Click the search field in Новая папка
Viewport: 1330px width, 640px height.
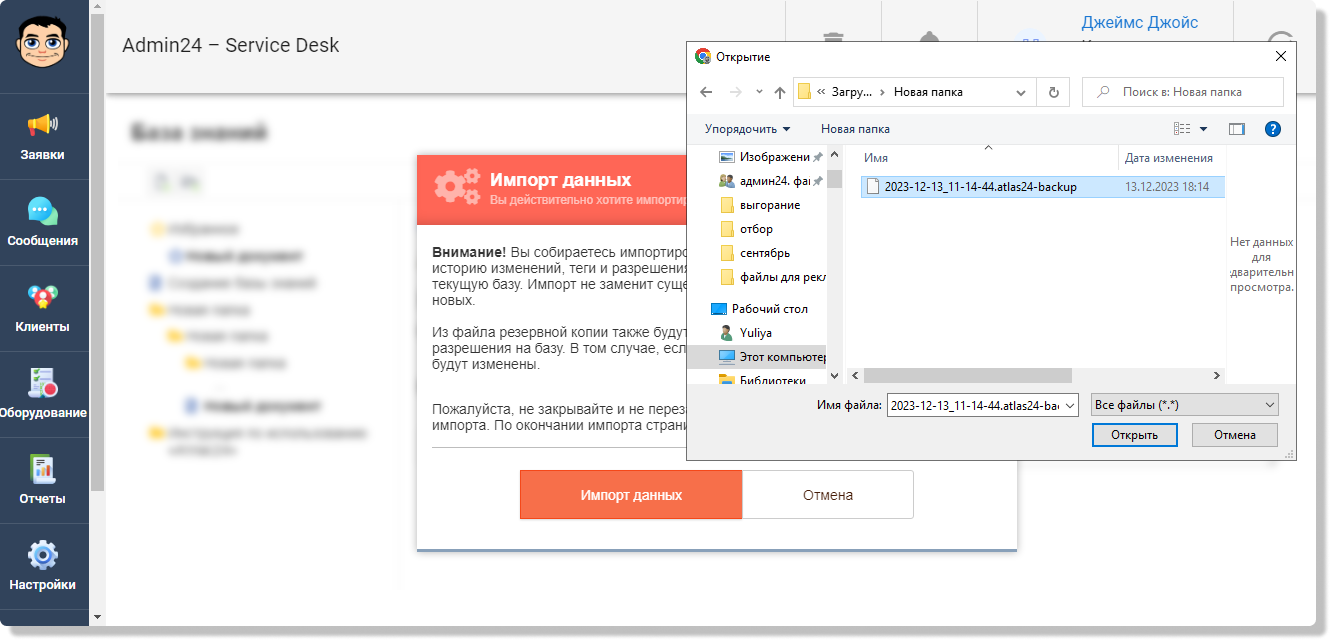pyautogui.click(x=1183, y=92)
